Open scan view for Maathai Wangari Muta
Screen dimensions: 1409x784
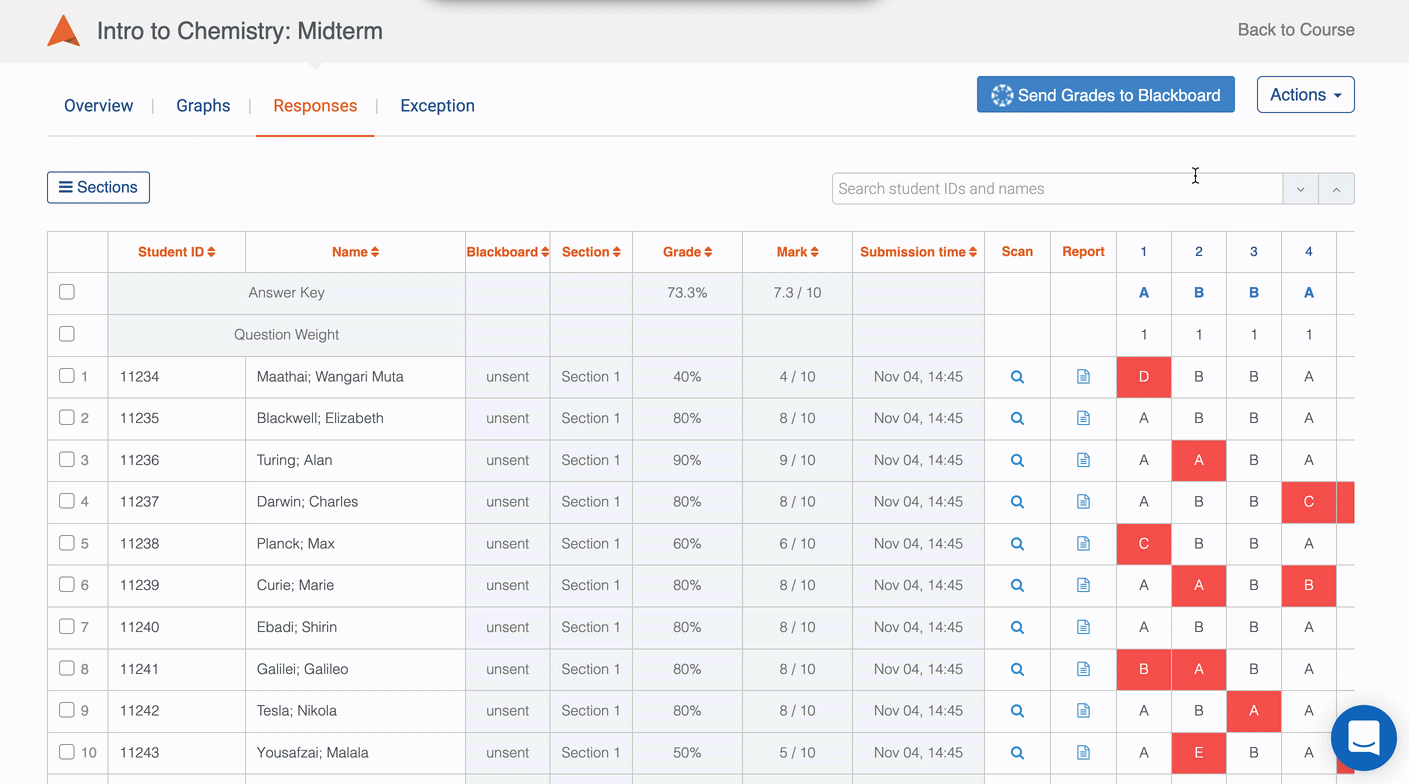pyautogui.click(x=1017, y=377)
